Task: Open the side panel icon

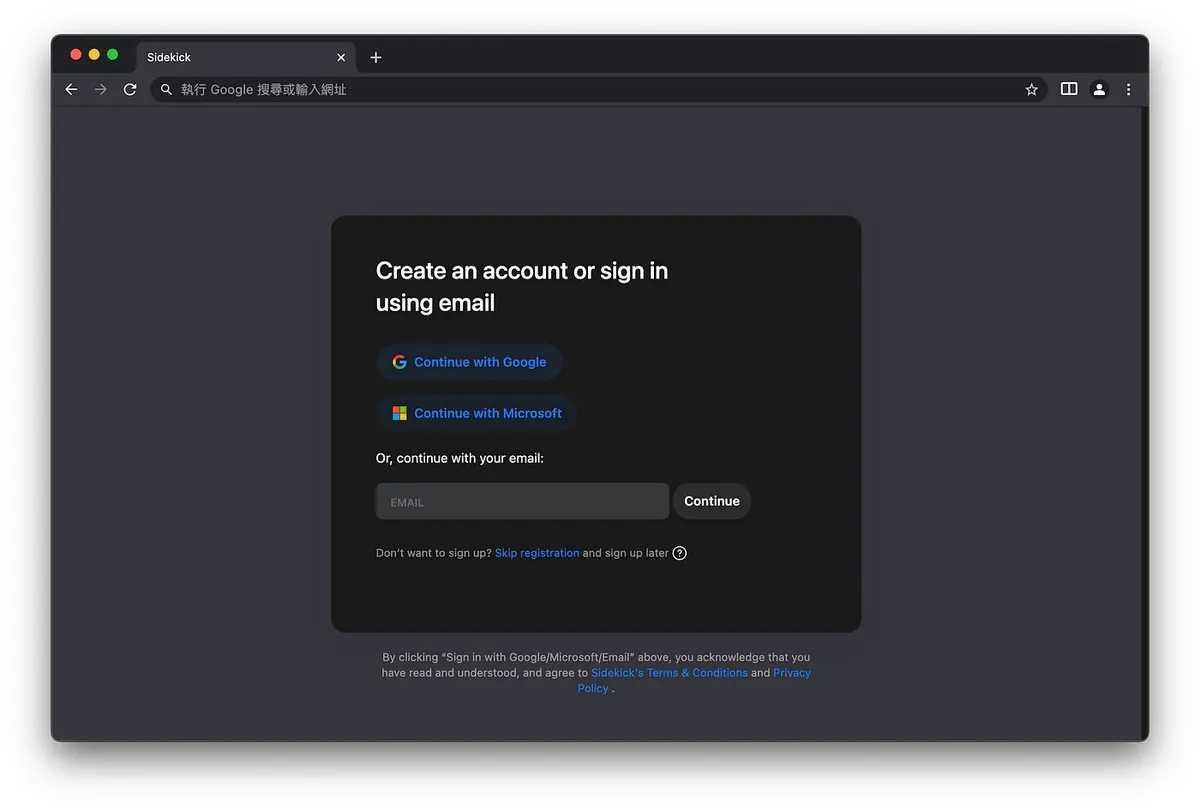Action: pyautogui.click(x=1069, y=89)
